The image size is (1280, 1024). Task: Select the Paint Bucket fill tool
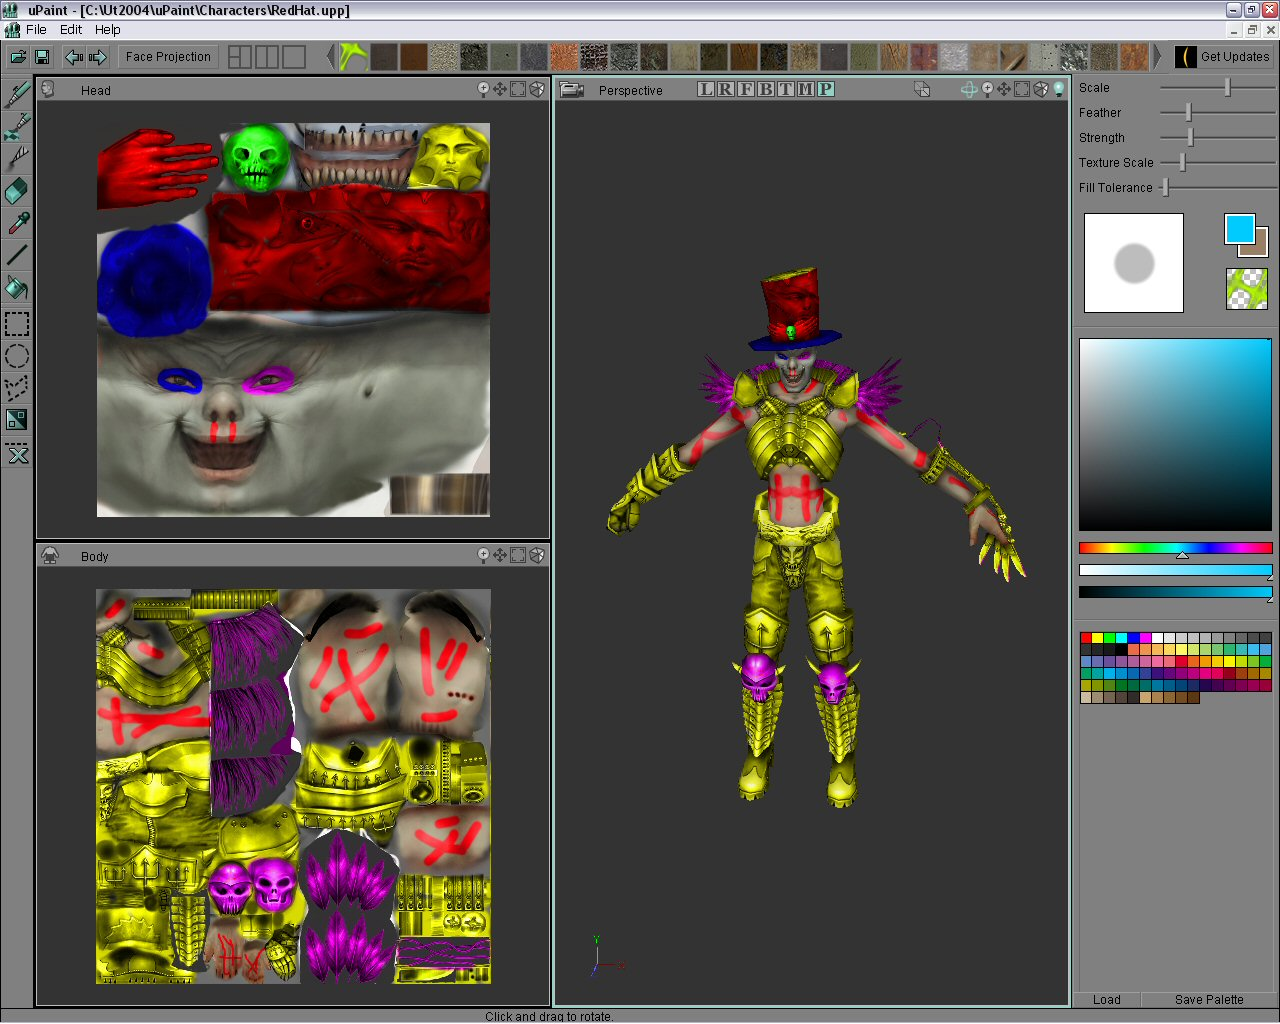coord(15,288)
